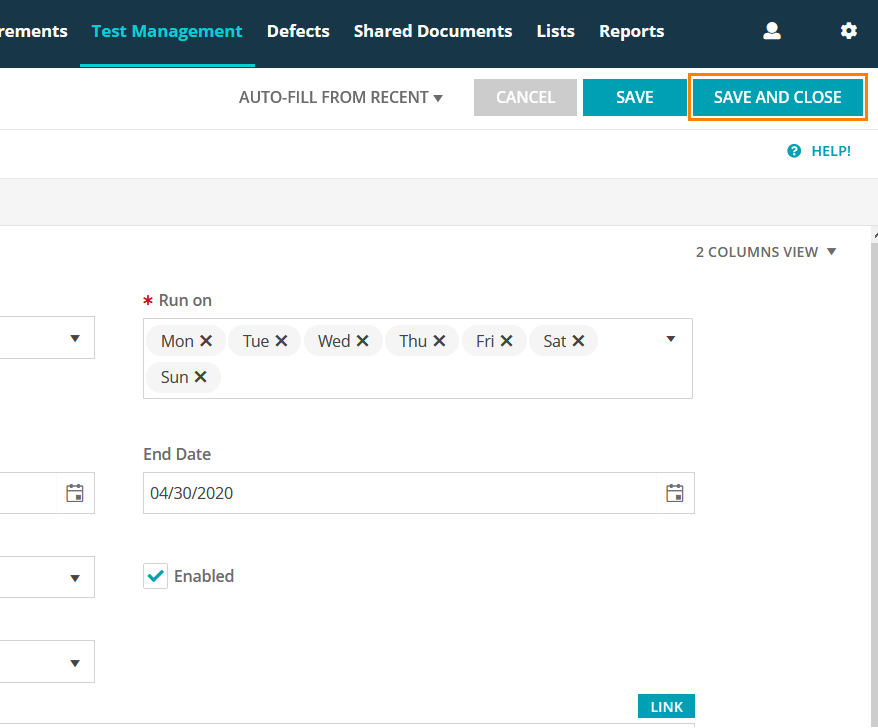Expand the Run on days dropdown
Viewport: 878px width, 728px height.
pos(671,340)
